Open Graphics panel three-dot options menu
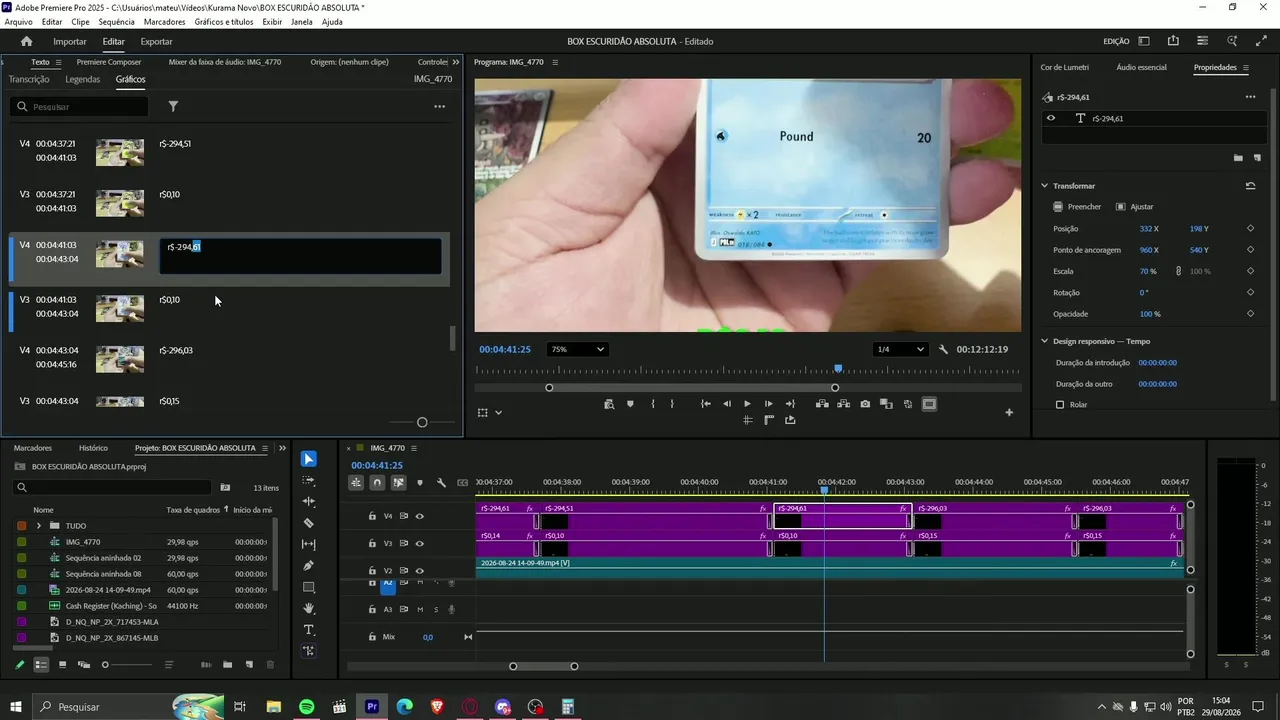The width and height of the screenshot is (1280, 720). click(439, 106)
